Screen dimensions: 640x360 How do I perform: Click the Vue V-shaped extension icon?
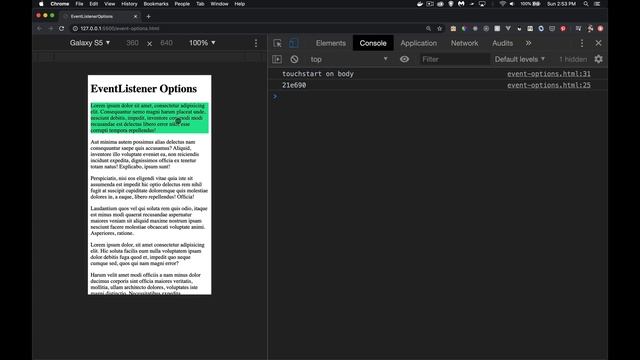pyautogui.click(x=508, y=29)
